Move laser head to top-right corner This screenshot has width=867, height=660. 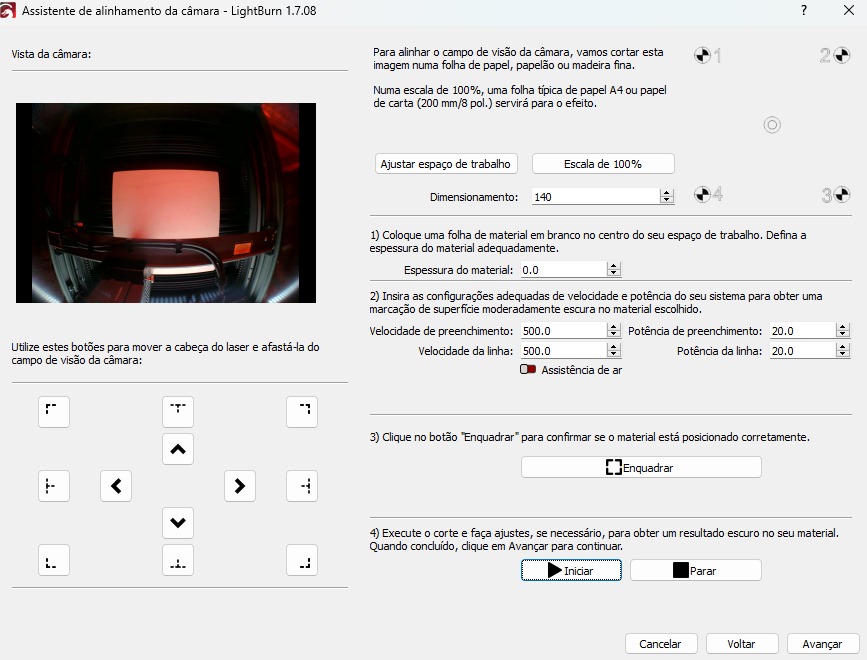pyautogui.click(x=302, y=412)
